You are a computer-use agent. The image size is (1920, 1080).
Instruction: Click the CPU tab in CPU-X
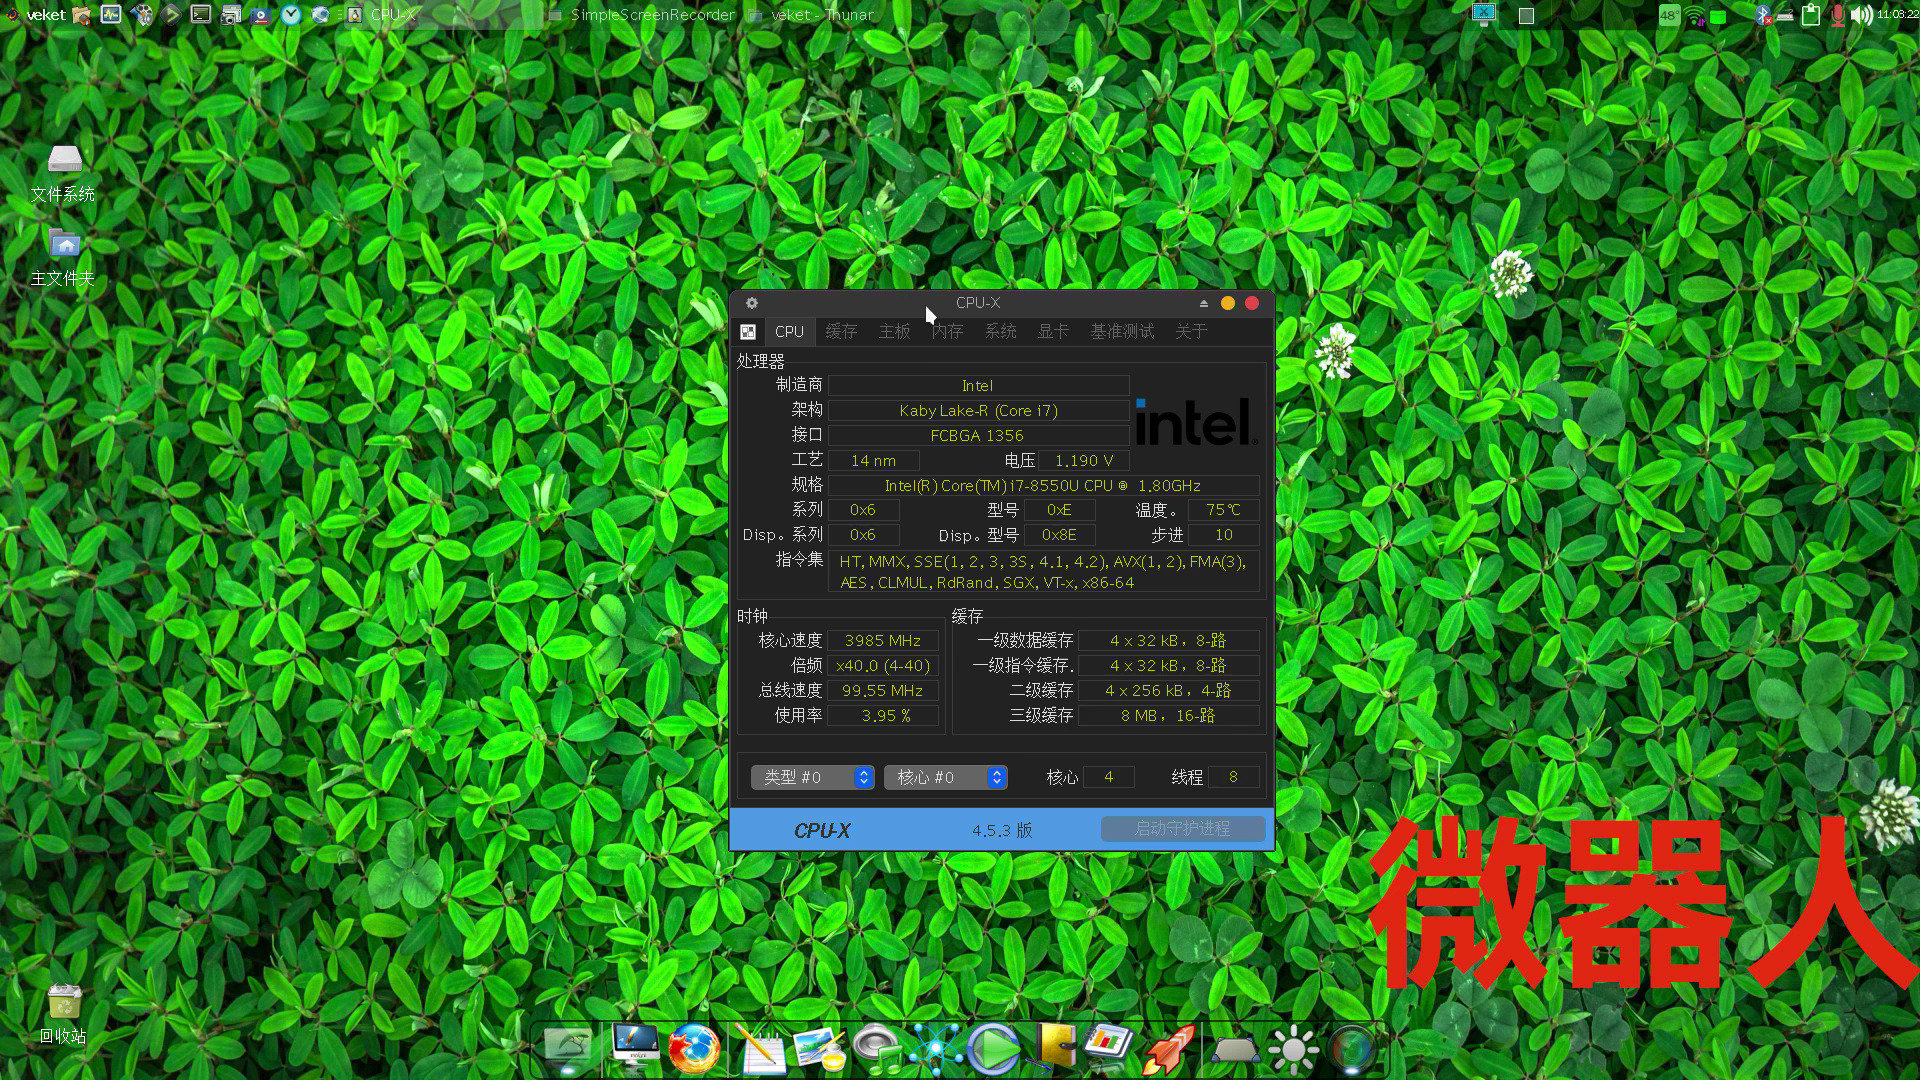pyautogui.click(x=789, y=331)
